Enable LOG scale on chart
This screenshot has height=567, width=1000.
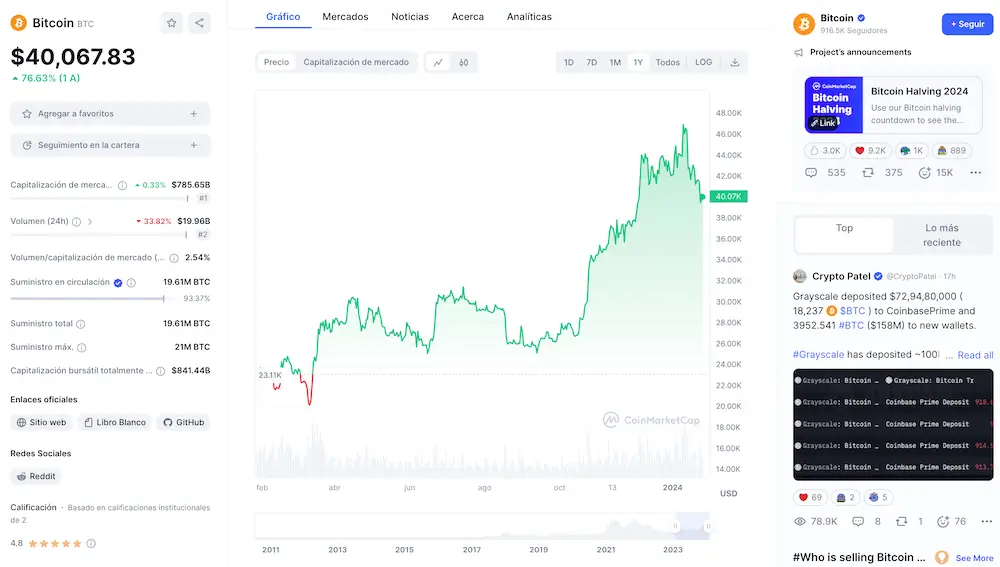point(704,62)
